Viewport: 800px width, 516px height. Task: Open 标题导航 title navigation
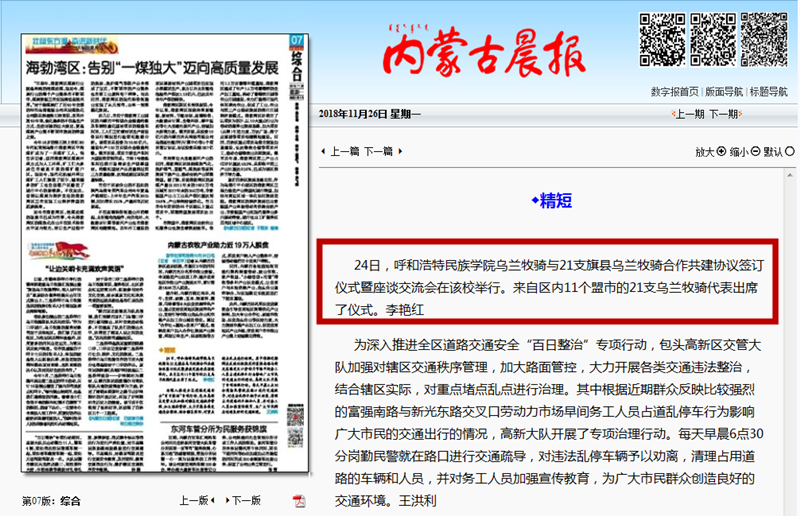[x=768, y=92]
